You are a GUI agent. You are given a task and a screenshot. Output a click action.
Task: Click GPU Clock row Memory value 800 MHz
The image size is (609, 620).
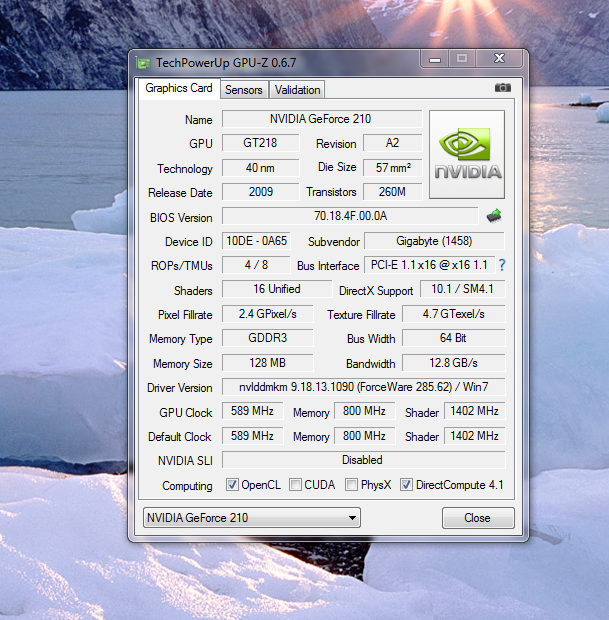(364, 411)
